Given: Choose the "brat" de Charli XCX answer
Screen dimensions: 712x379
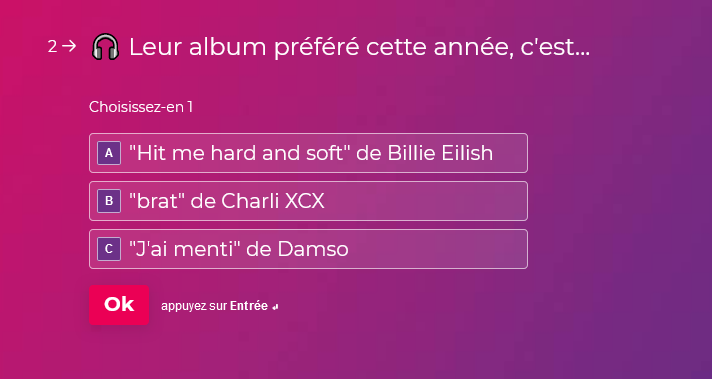Looking at the screenshot, I should (308, 201).
